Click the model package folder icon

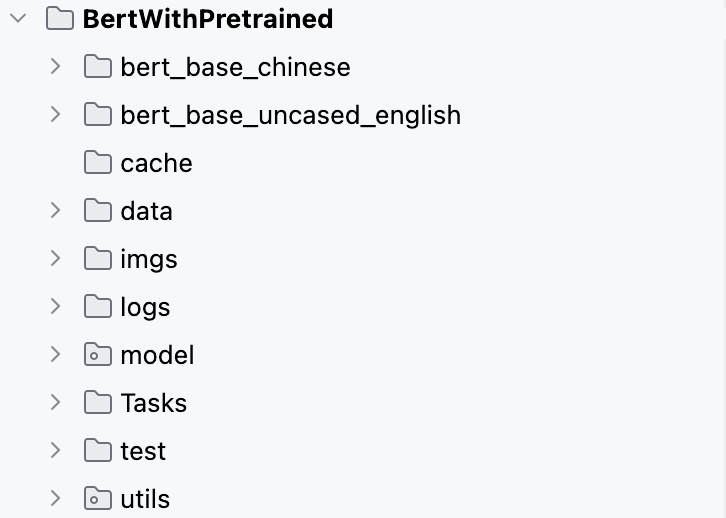(x=98, y=355)
